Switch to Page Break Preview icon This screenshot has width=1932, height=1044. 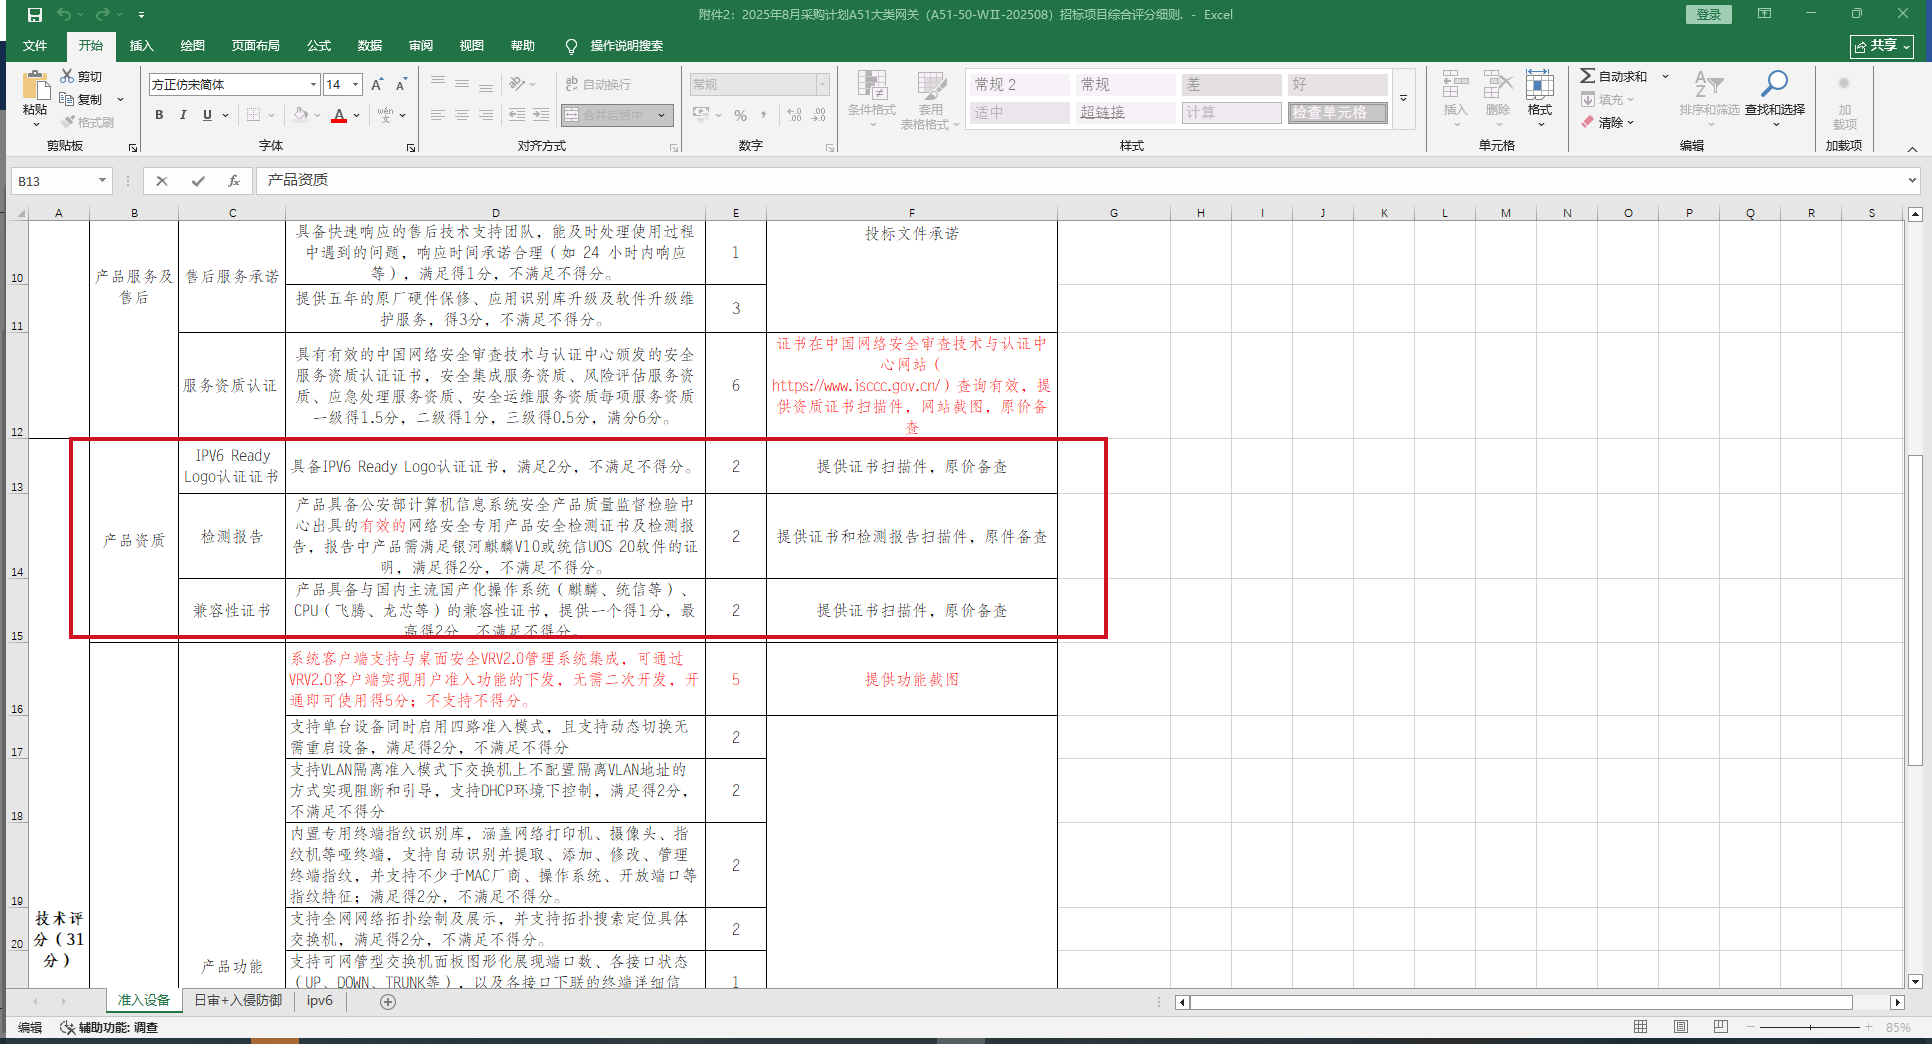[1721, 1027]
